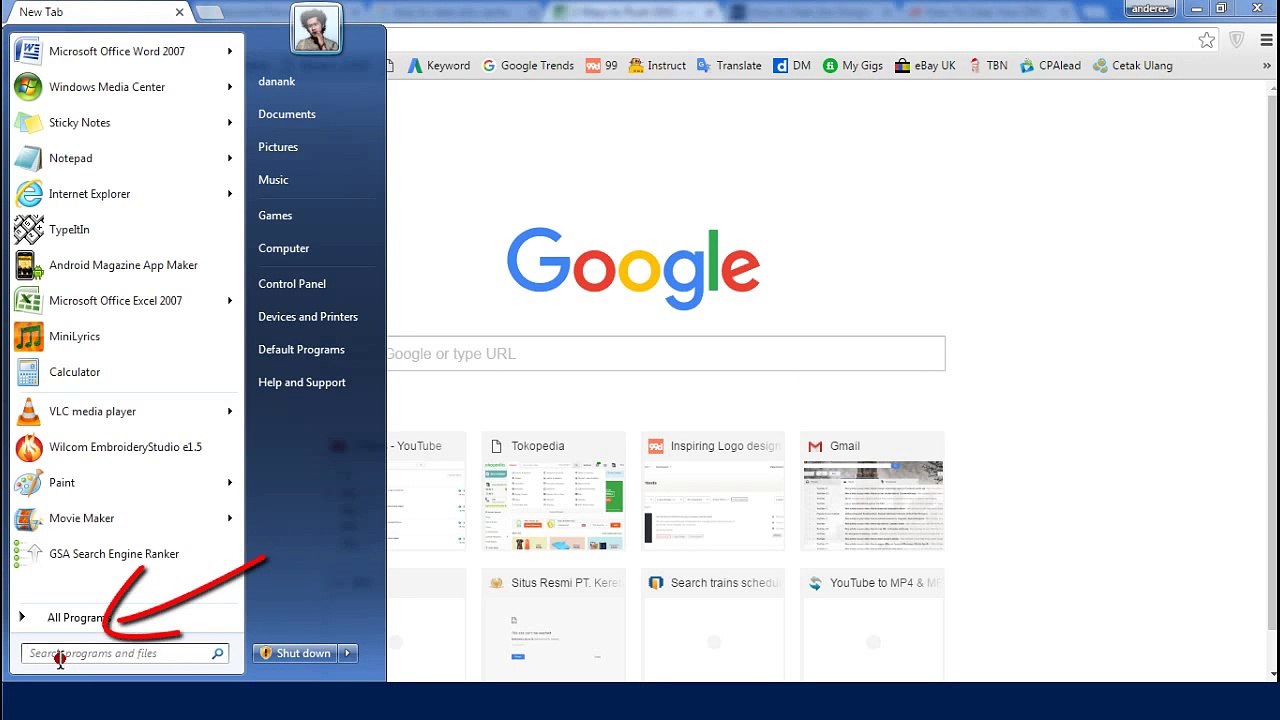Expand the Movie Maker jump list arrow
The width and height of the screenshot is (1280, 720).
pyautogui.click(x=230, y=518)
